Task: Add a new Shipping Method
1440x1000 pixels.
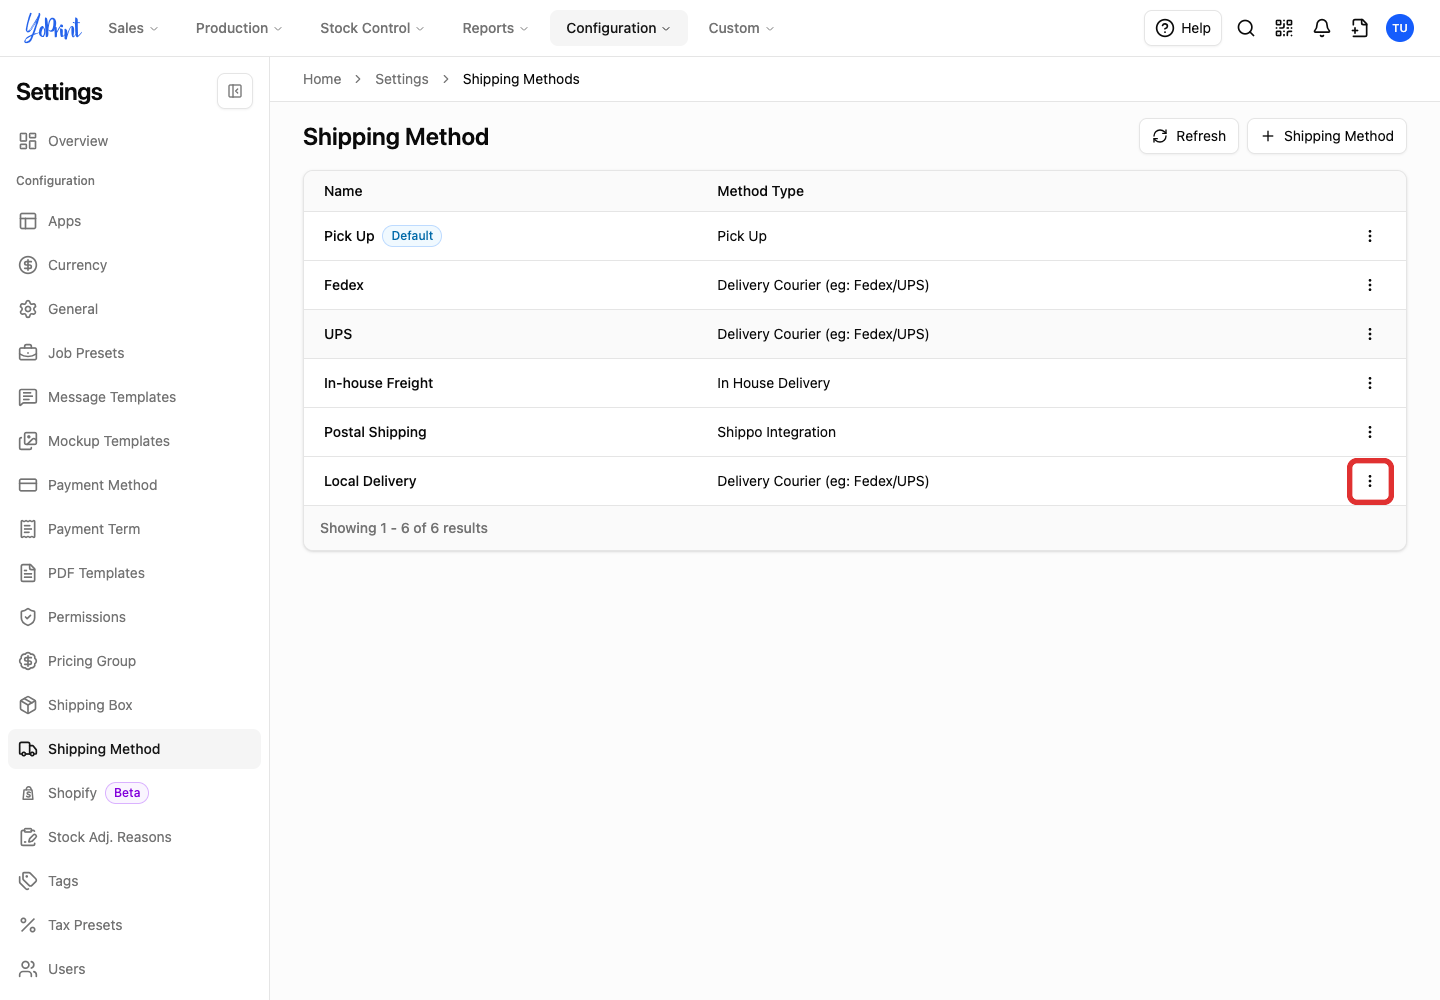Action: click(x=1327, y=136)
